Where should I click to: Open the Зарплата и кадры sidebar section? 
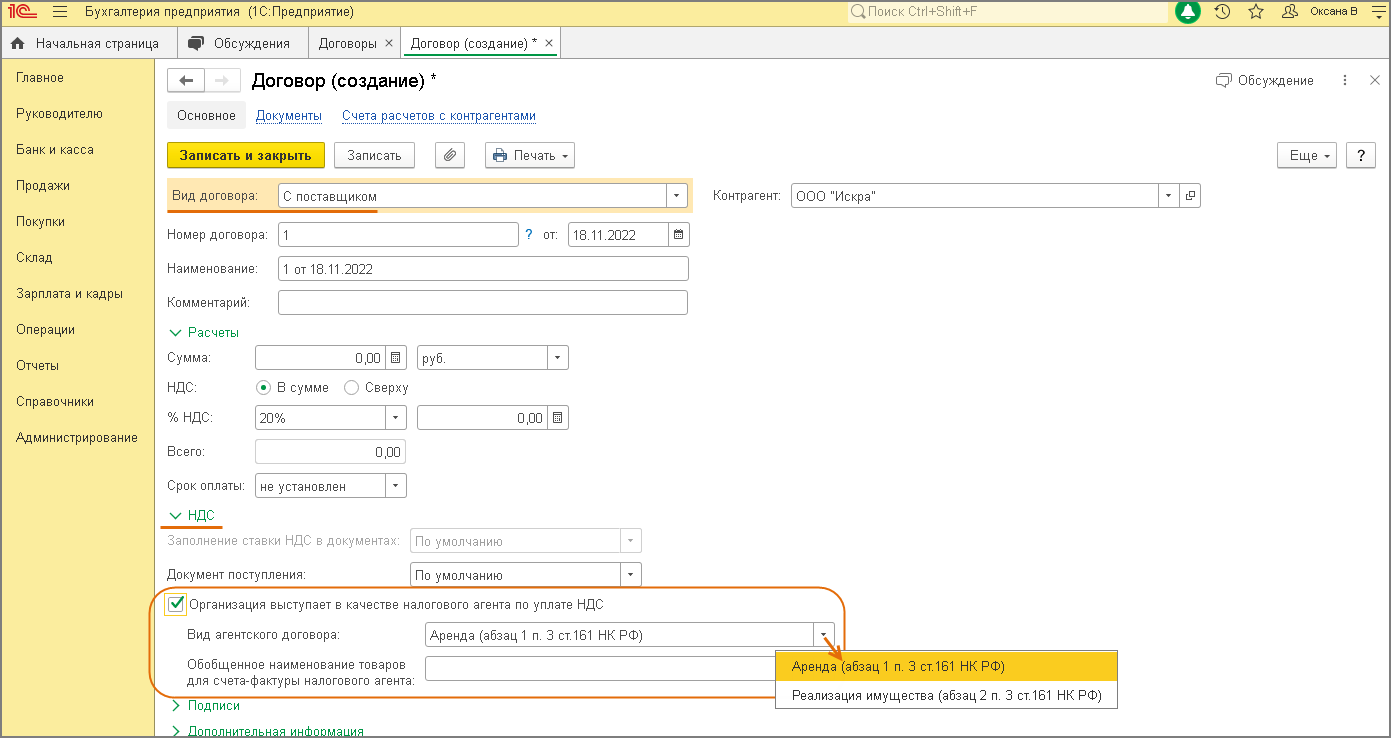click(70, 294)
